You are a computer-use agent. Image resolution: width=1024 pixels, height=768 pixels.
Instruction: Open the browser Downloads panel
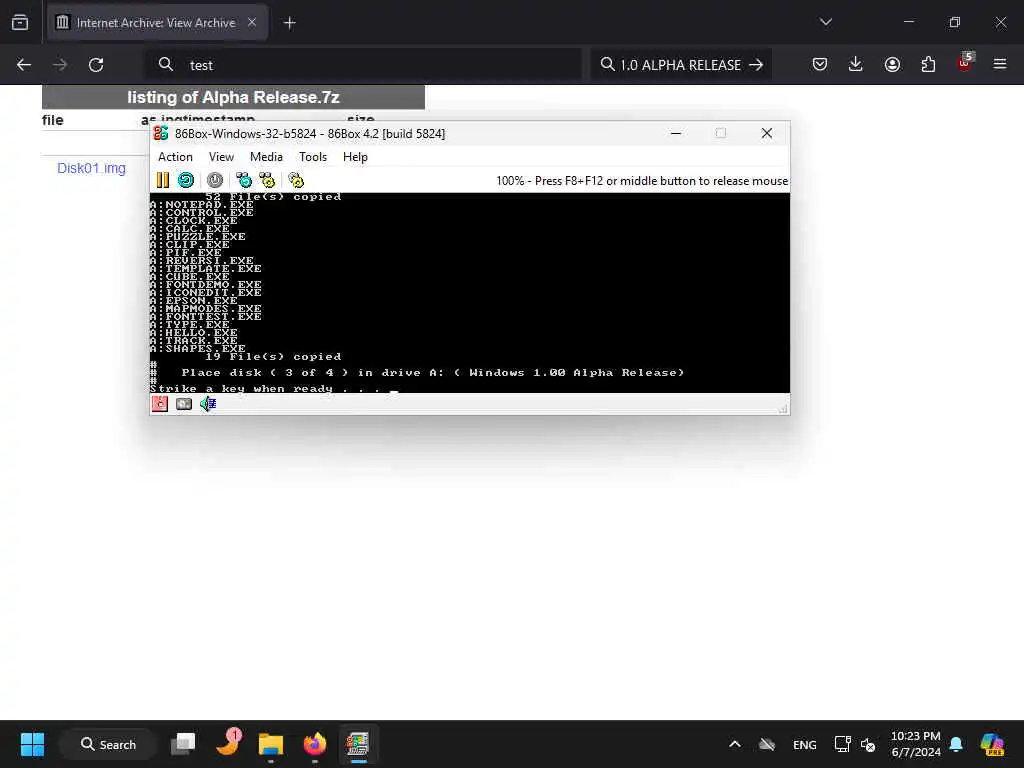coord(856,64)
